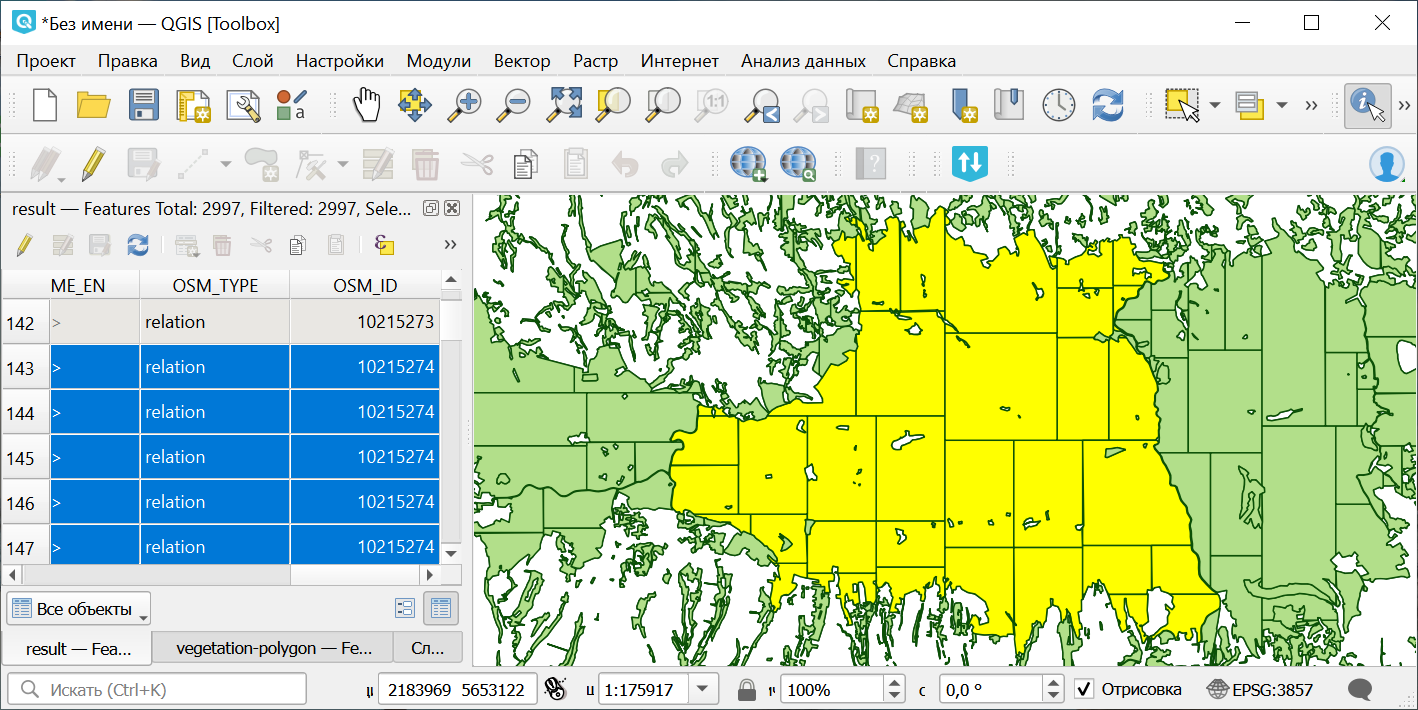Image resolution: width=1418 pixels, height=710 pixels.
Task: Toggle editing mode in the attribute table toolbar
Action: pos(25,245)
